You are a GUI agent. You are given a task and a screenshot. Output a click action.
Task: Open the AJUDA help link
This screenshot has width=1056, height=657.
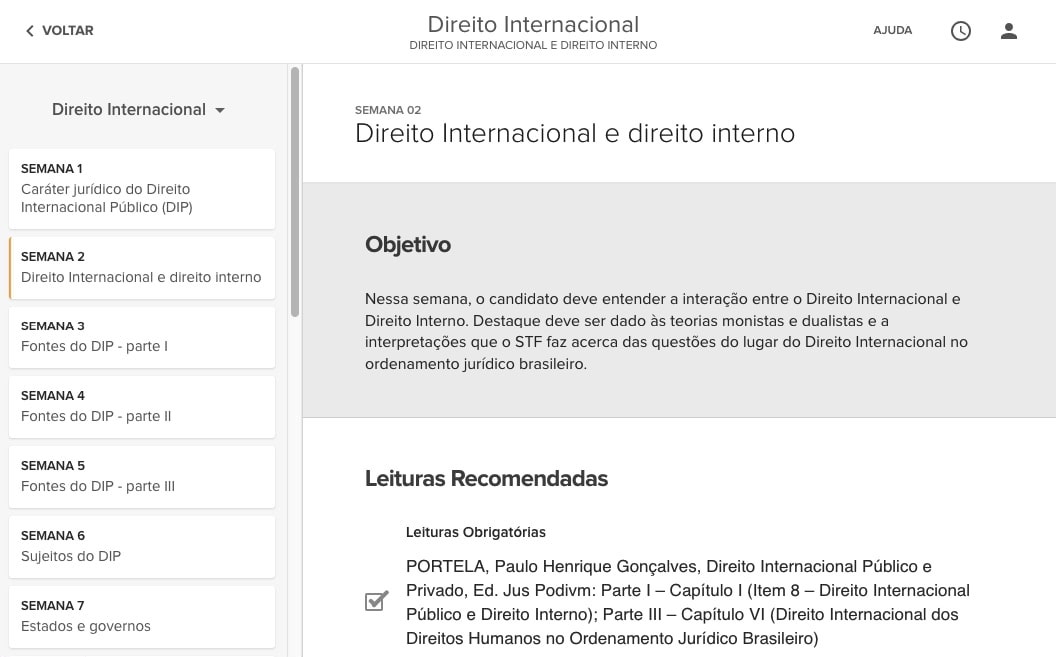(892, 30)
